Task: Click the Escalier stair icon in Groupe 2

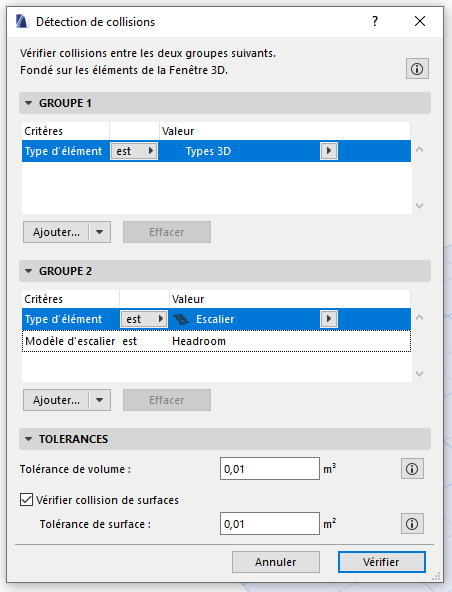Action: [x=181, y=319]
